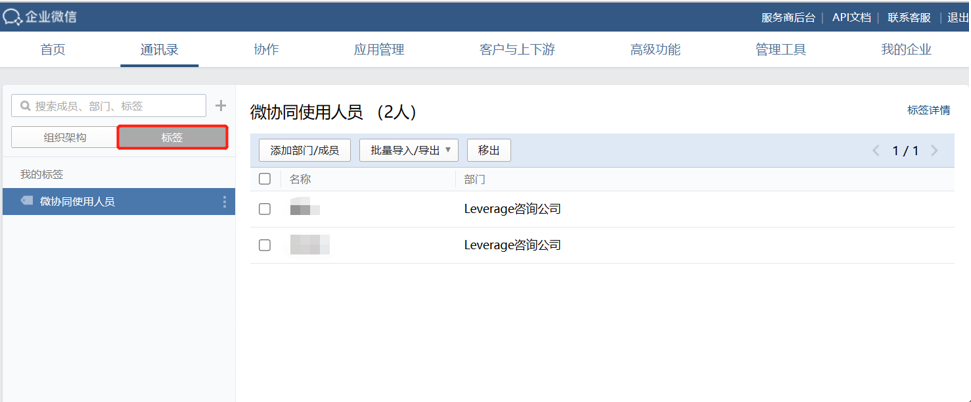Open the 客户与上下游 tab
This screenshot has height=402, width=971.
pos(517,50)
